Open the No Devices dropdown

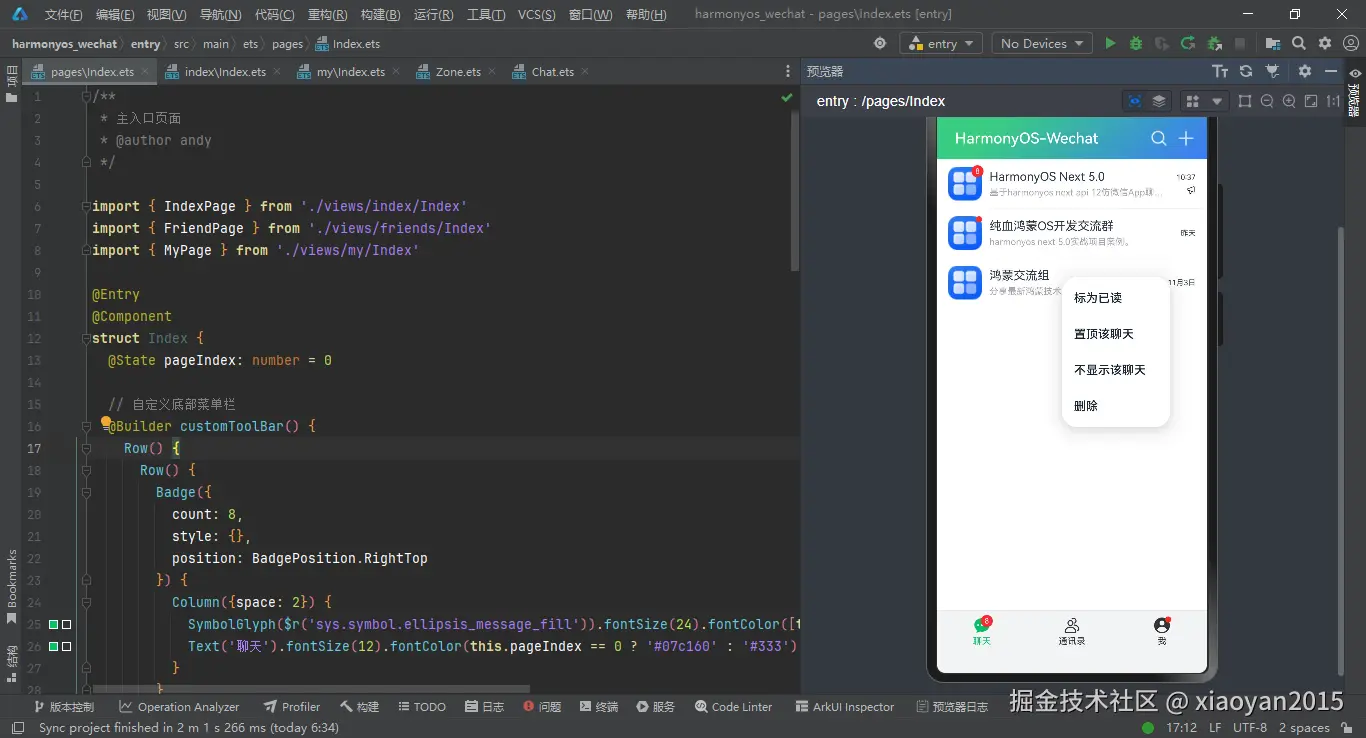click(1042, 43)
